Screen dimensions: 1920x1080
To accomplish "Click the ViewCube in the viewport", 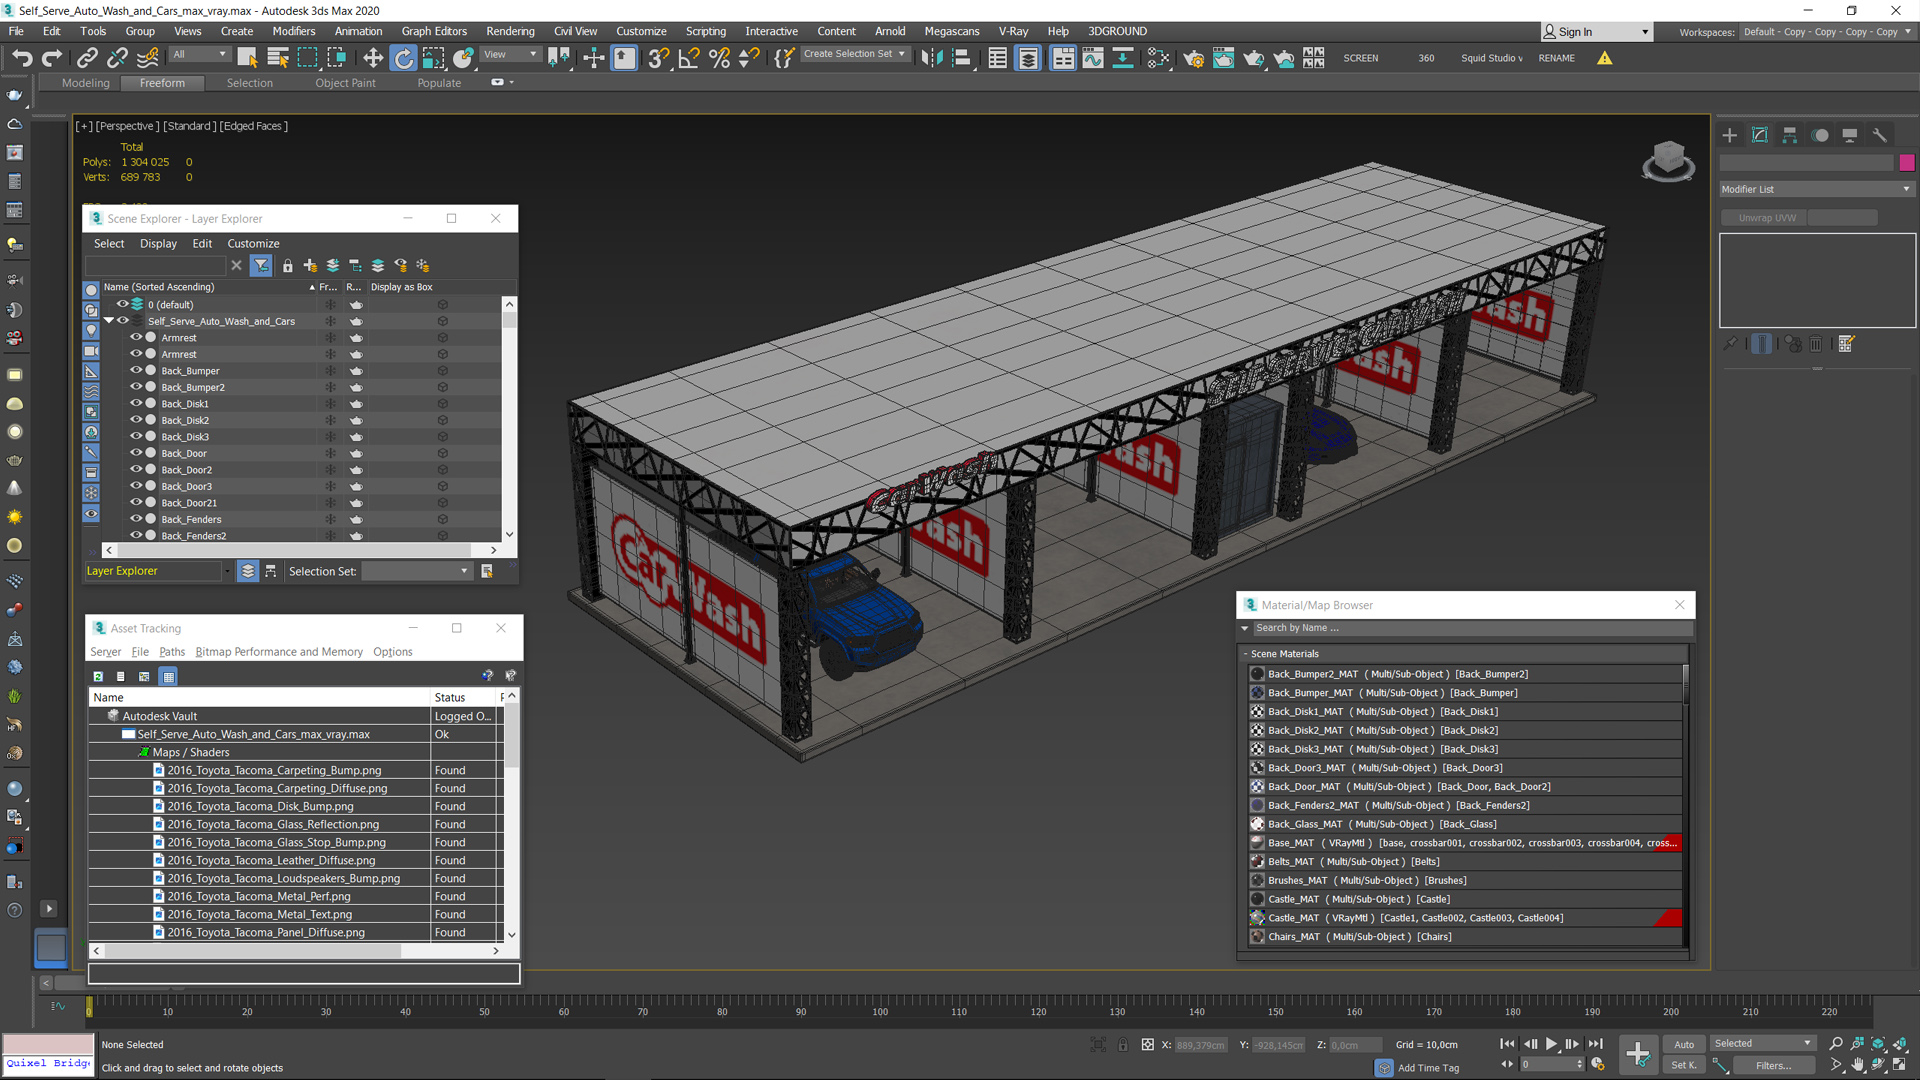I will pos(1668,160).
